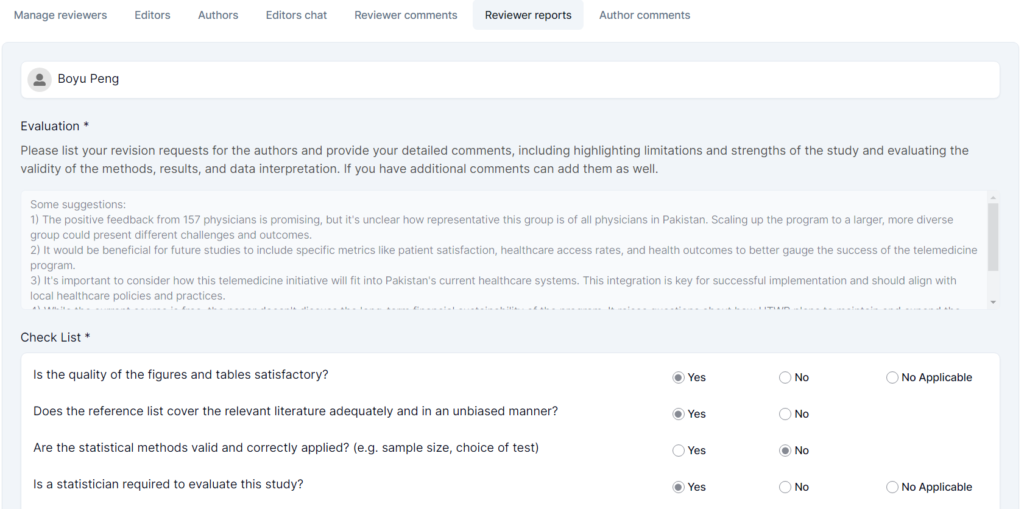1024x509 pixels.
Task: Select No for reference list coverage
Action: (785, 414)
